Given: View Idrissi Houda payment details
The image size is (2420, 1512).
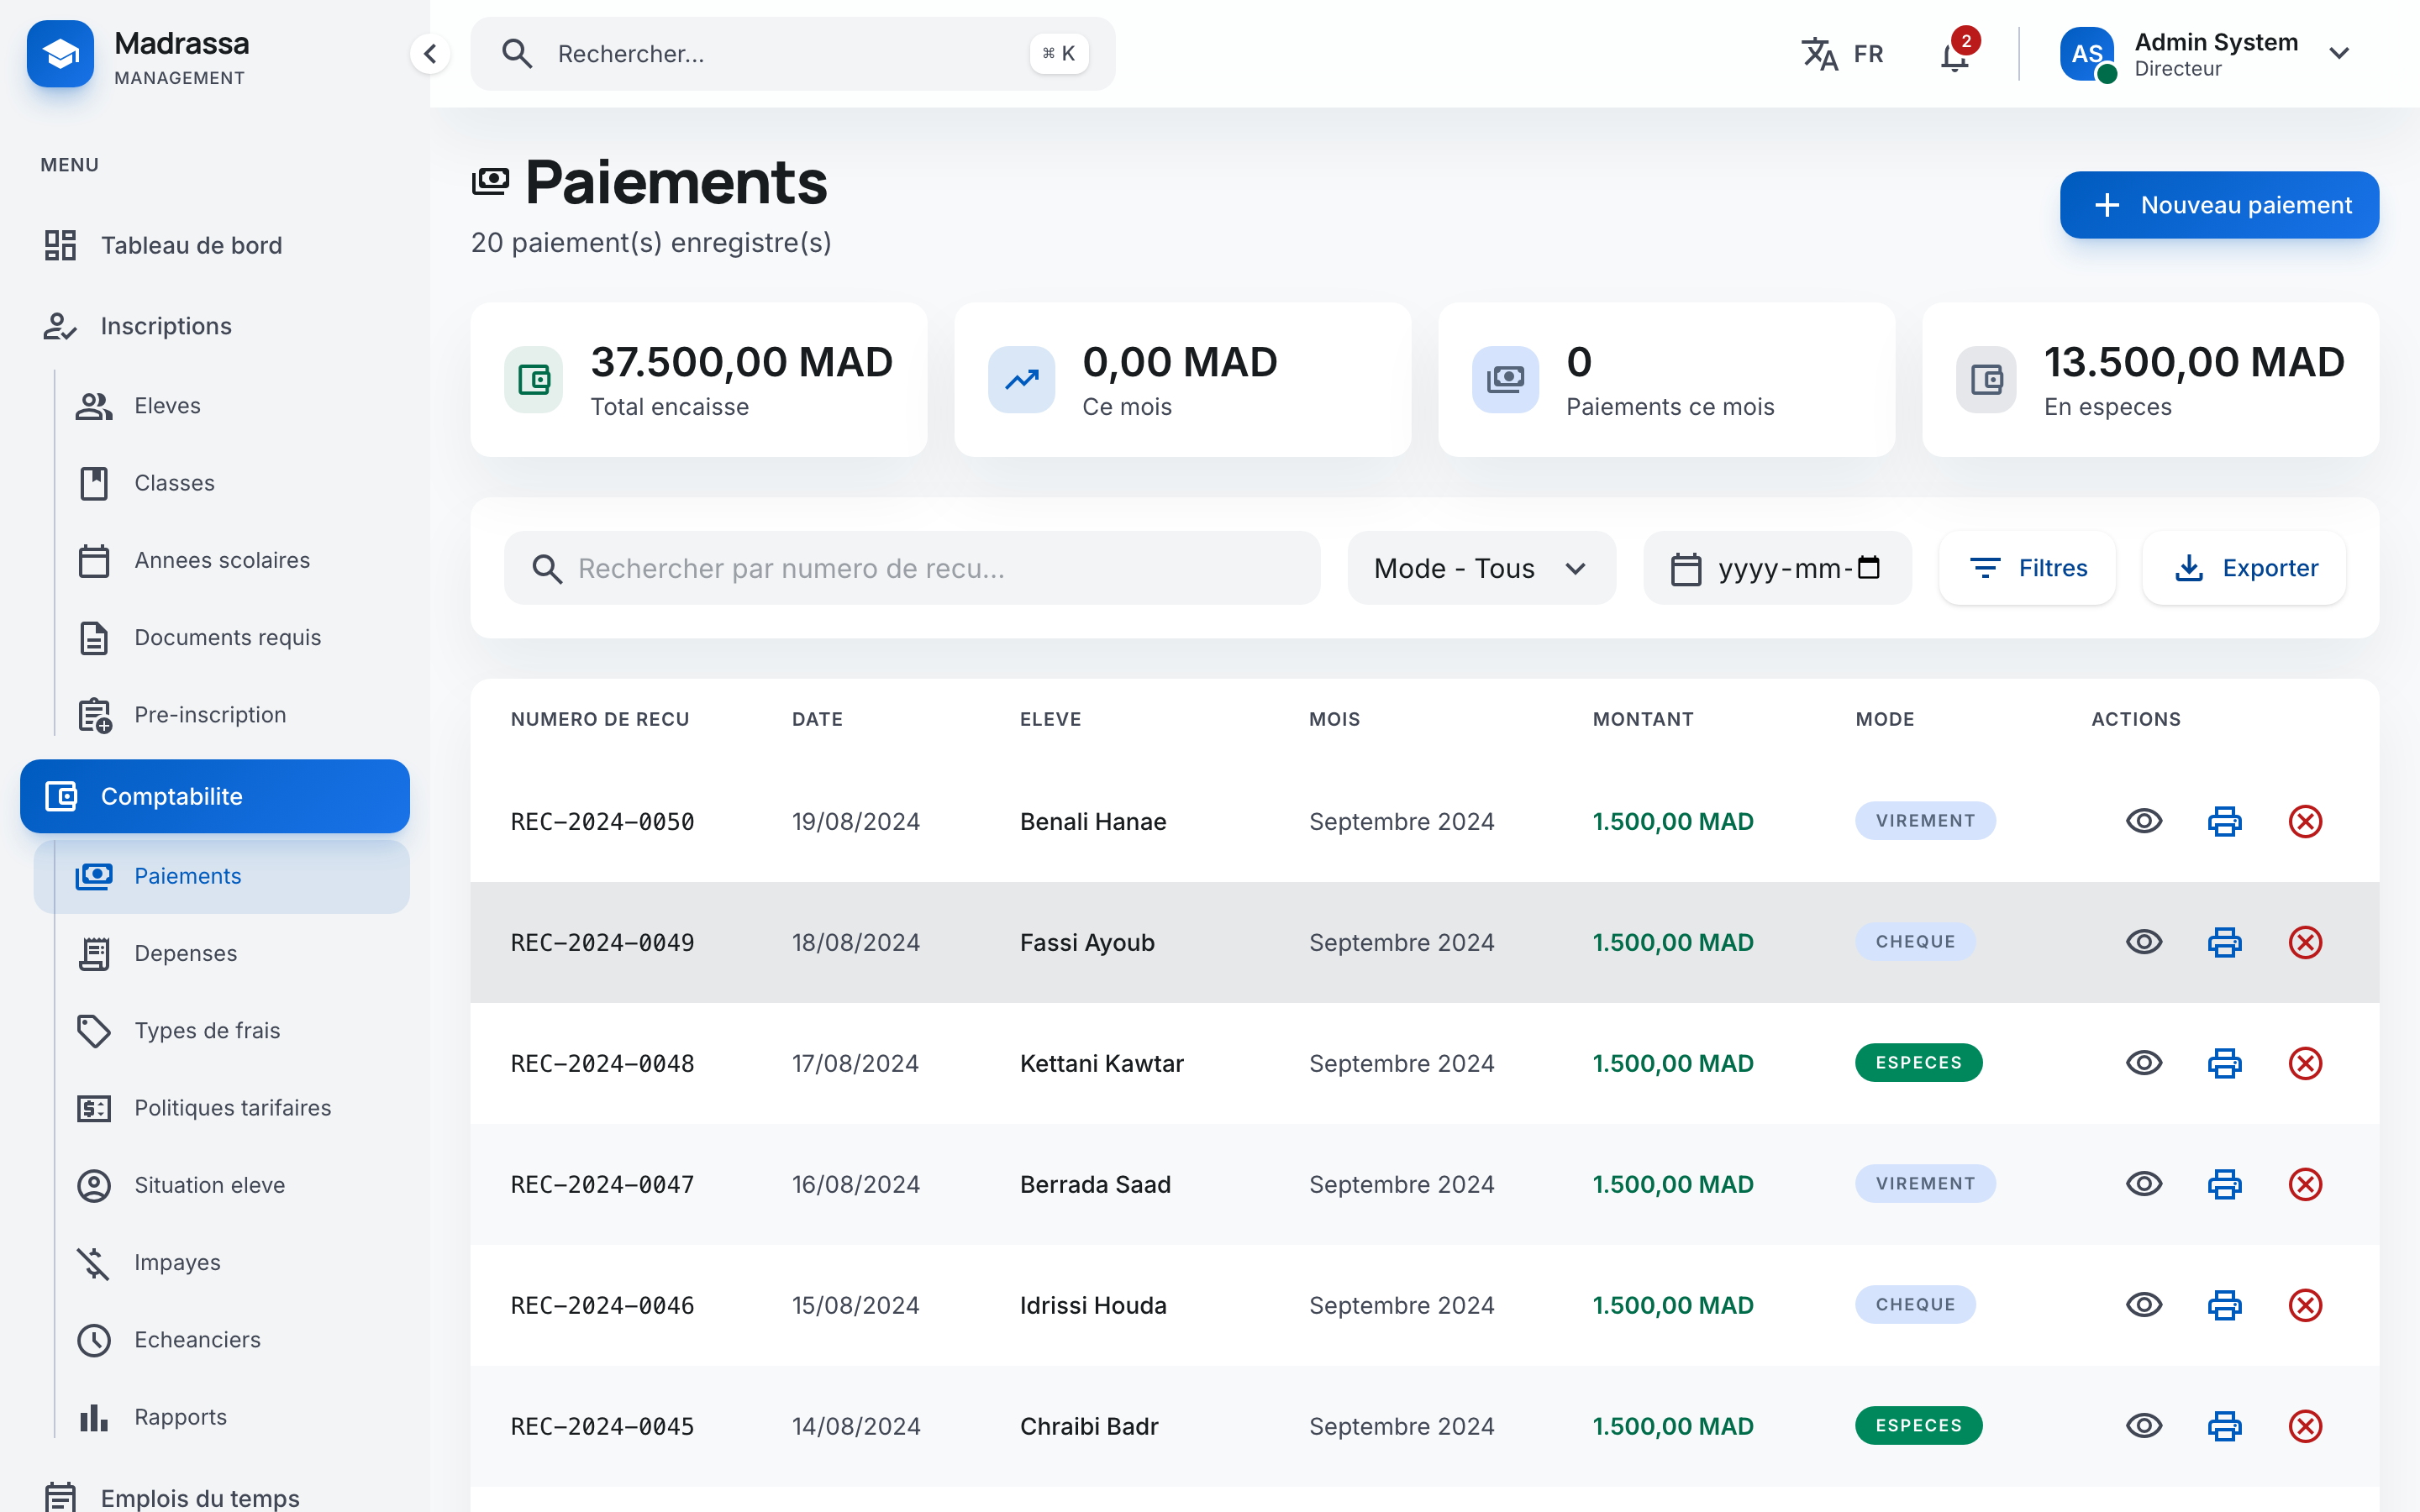Looking at the screenshot, I should (x=2143, y=1305).
